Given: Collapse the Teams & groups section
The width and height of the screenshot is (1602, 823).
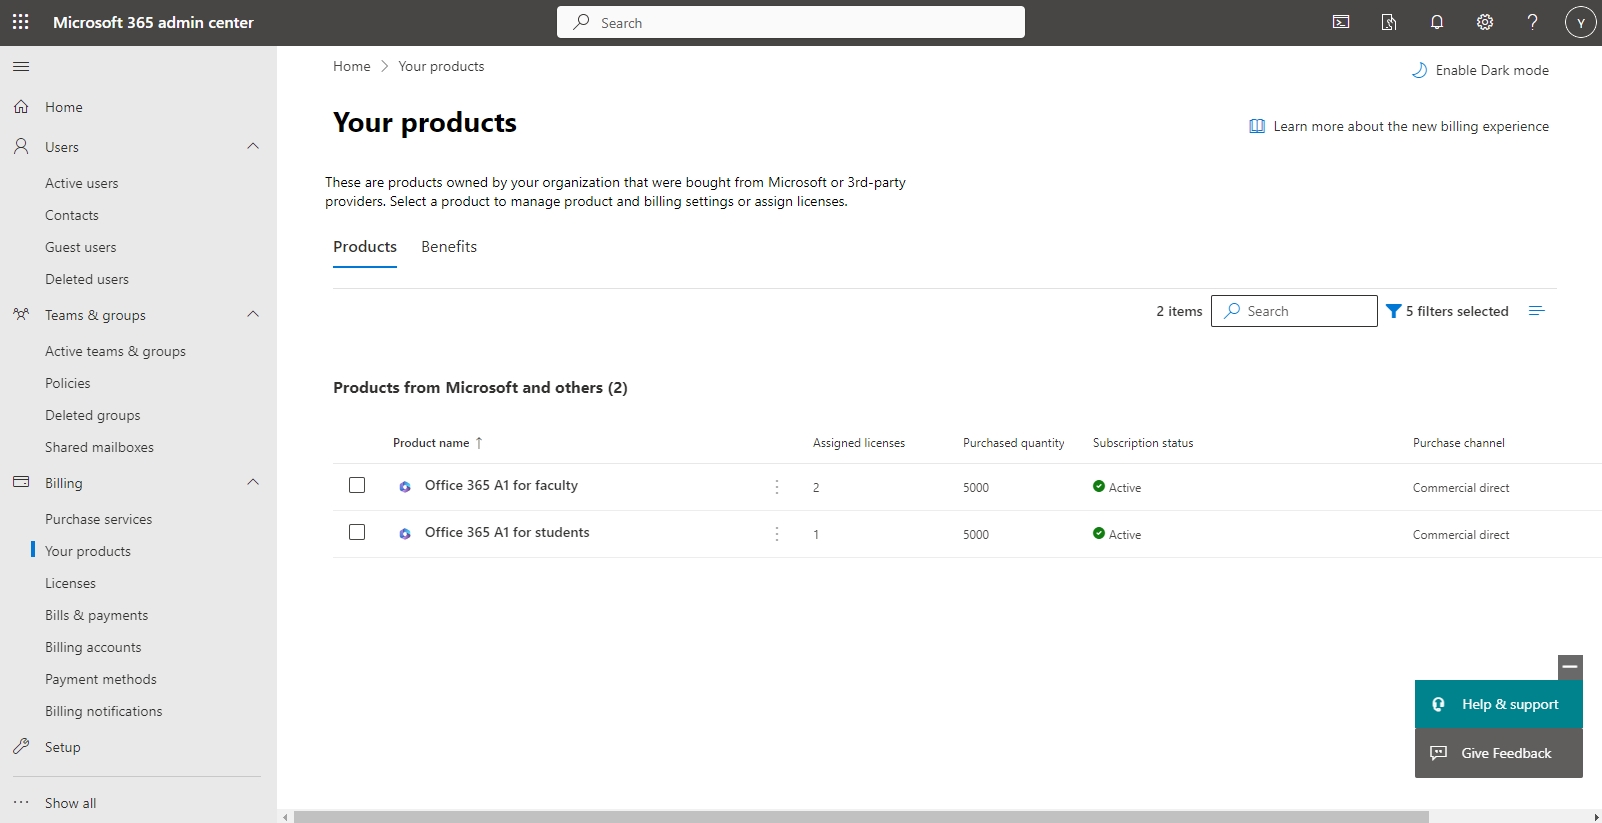Looking at the screenshot, I should coord(253,315).
